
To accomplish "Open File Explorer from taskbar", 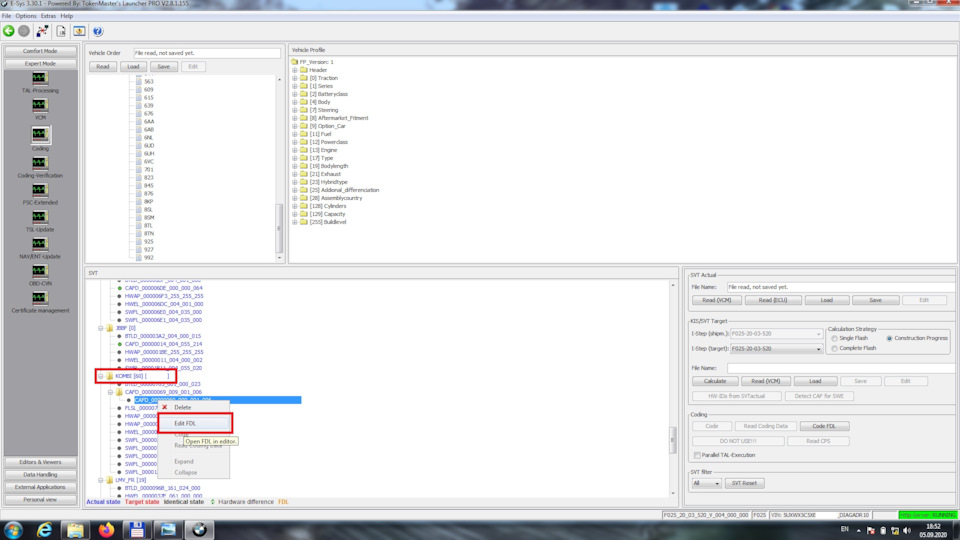I will (75, 530).
